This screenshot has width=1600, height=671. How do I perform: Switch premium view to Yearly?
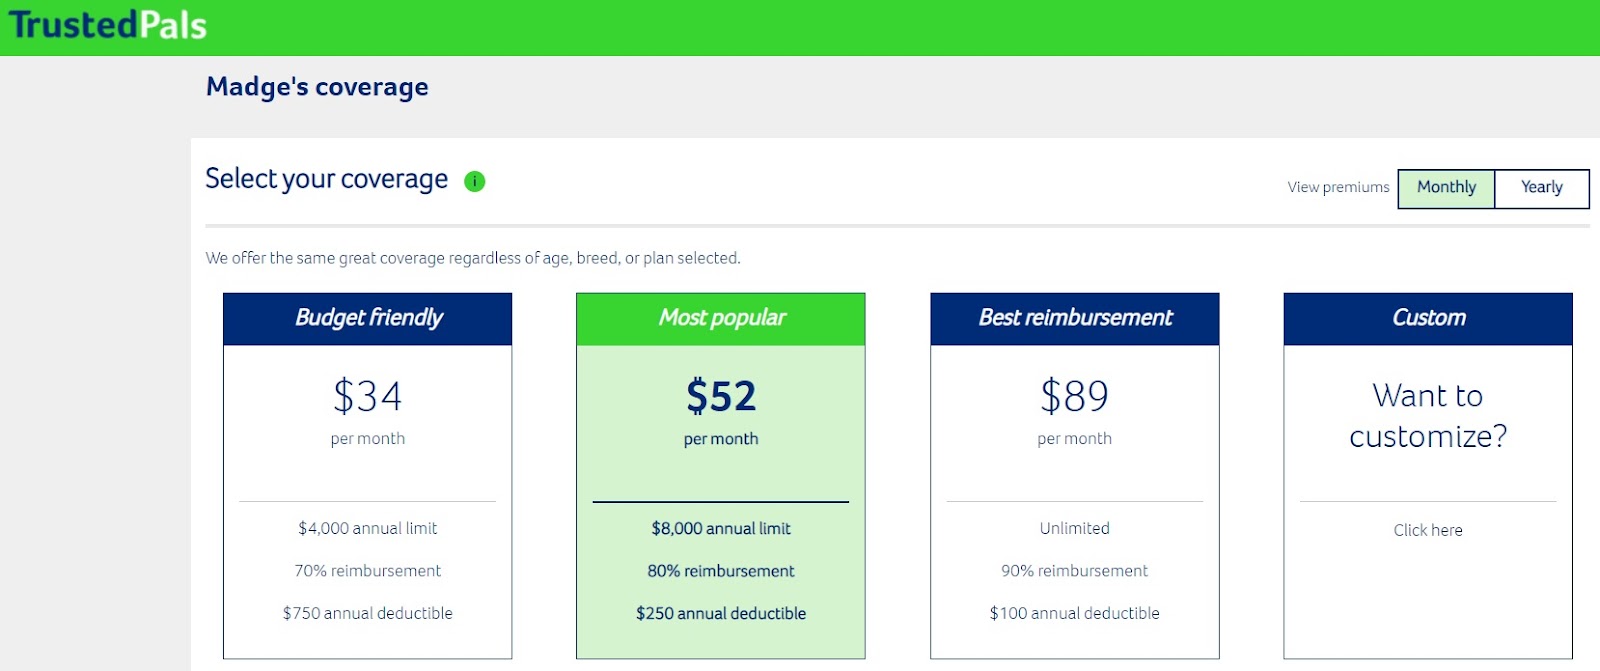coord(1542,188)
